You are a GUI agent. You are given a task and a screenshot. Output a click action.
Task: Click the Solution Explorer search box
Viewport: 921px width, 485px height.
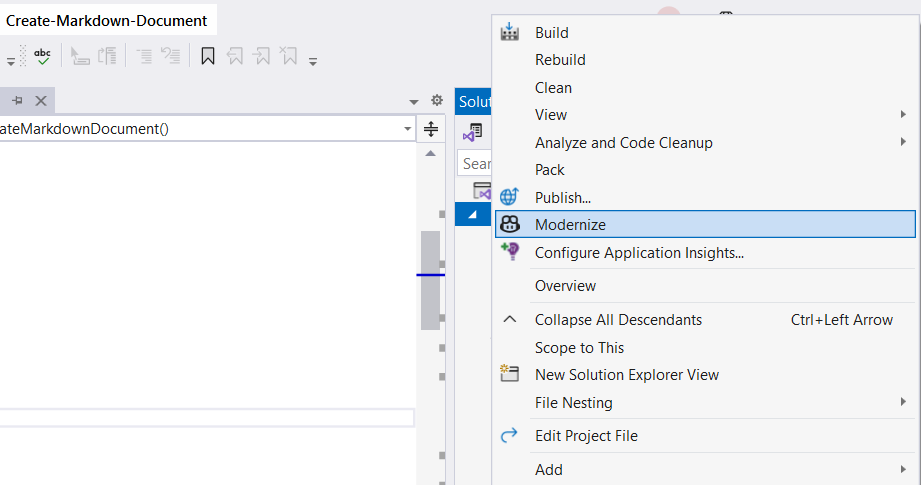tap(475, 163)
